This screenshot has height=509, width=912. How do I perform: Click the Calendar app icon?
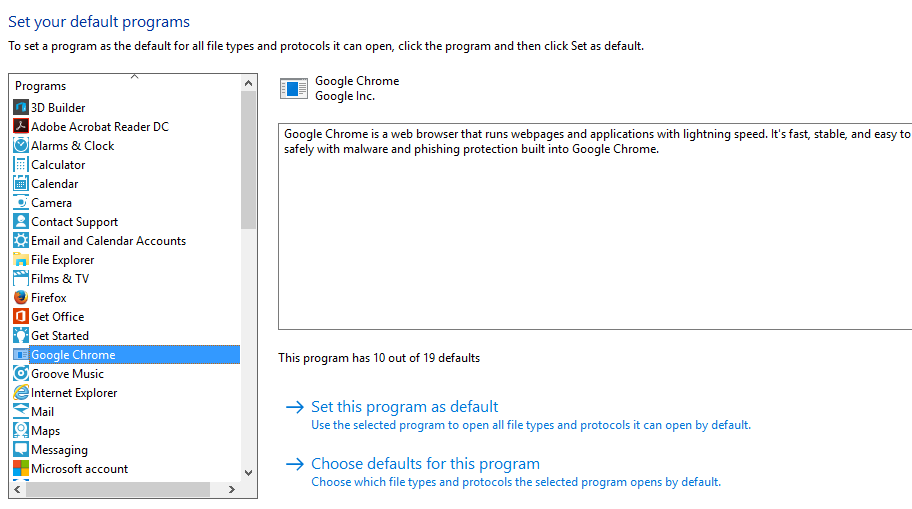tap(21, 184)
